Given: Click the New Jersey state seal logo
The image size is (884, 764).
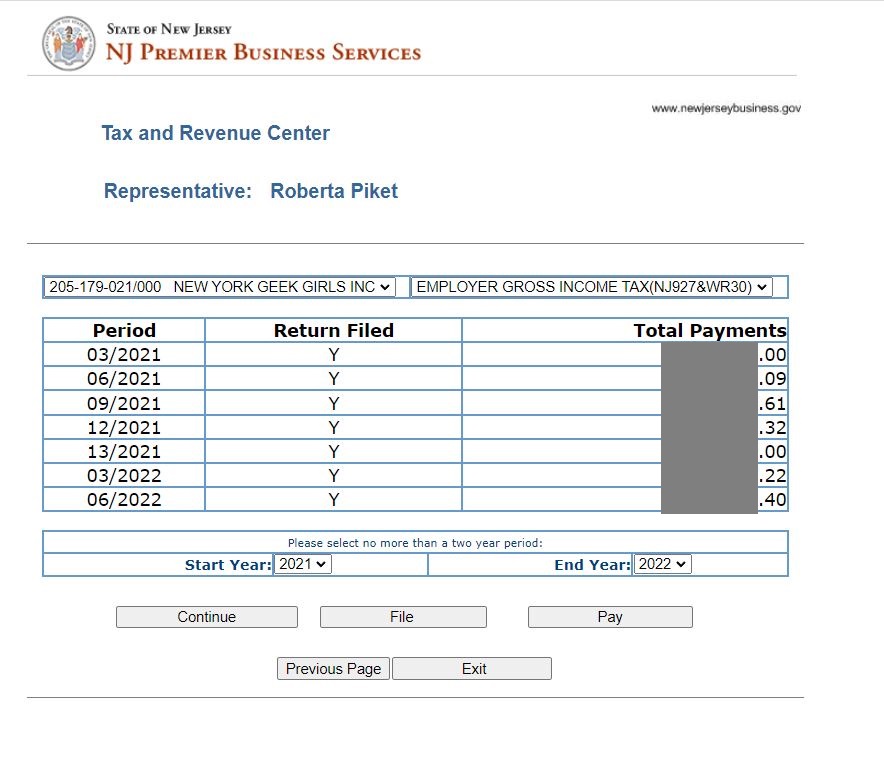Looking at the screenshot, I should (68, 44).
